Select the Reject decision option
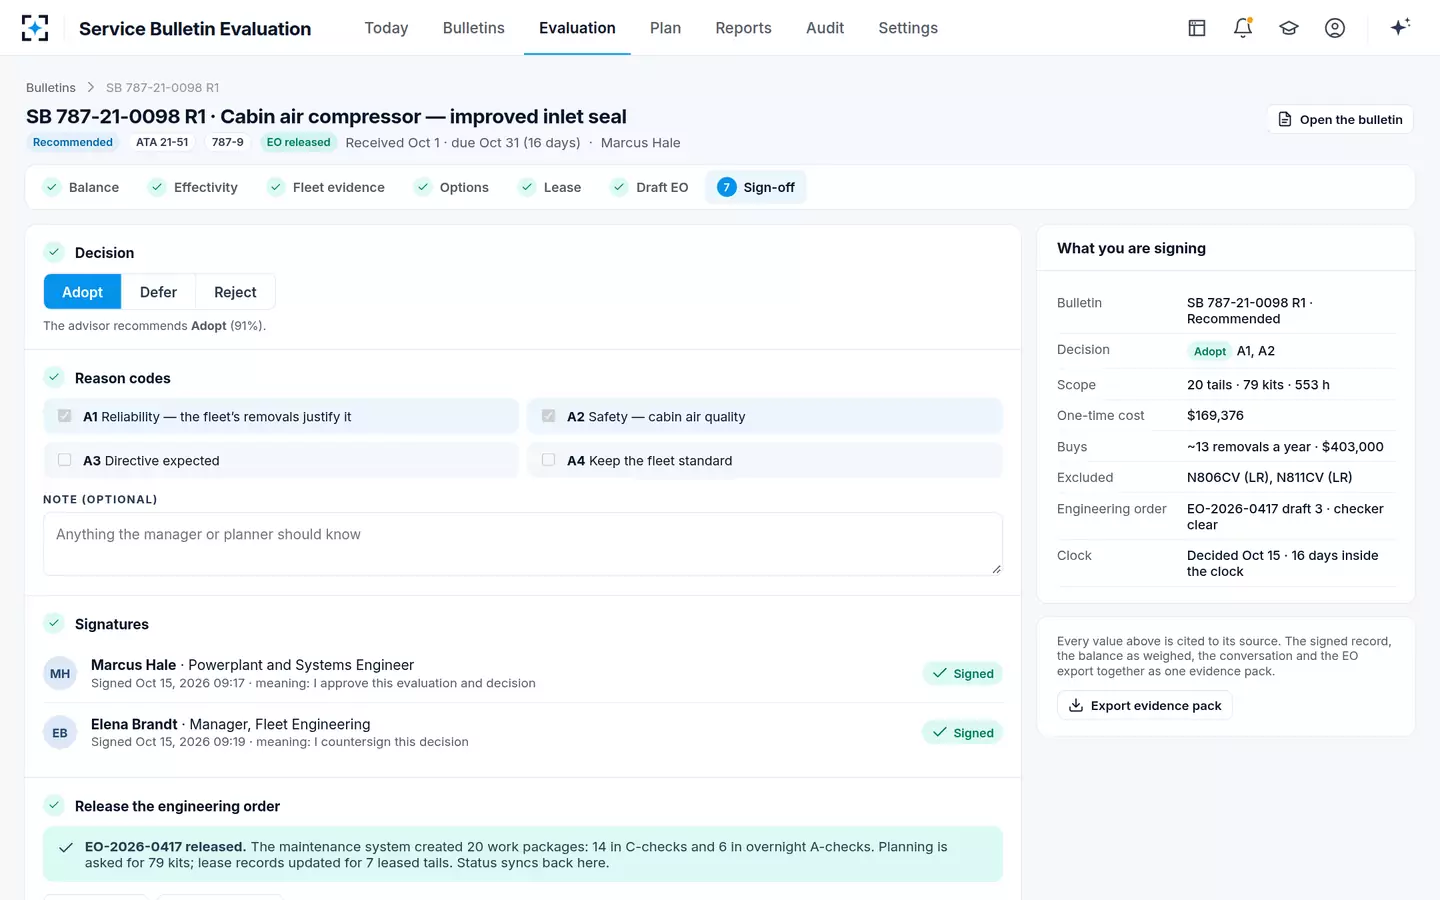Image resolution: width=1440 pixels, height=900 pixels. click(x=235, y=292)
